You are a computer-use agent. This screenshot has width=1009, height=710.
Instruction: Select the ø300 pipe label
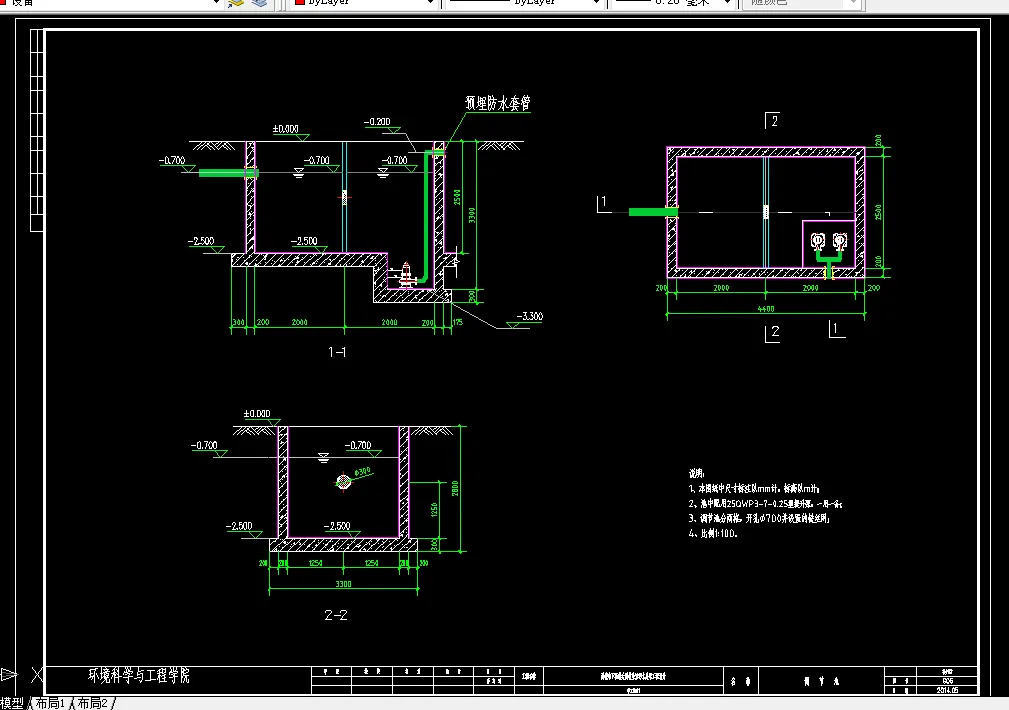[x=362, y=472]
